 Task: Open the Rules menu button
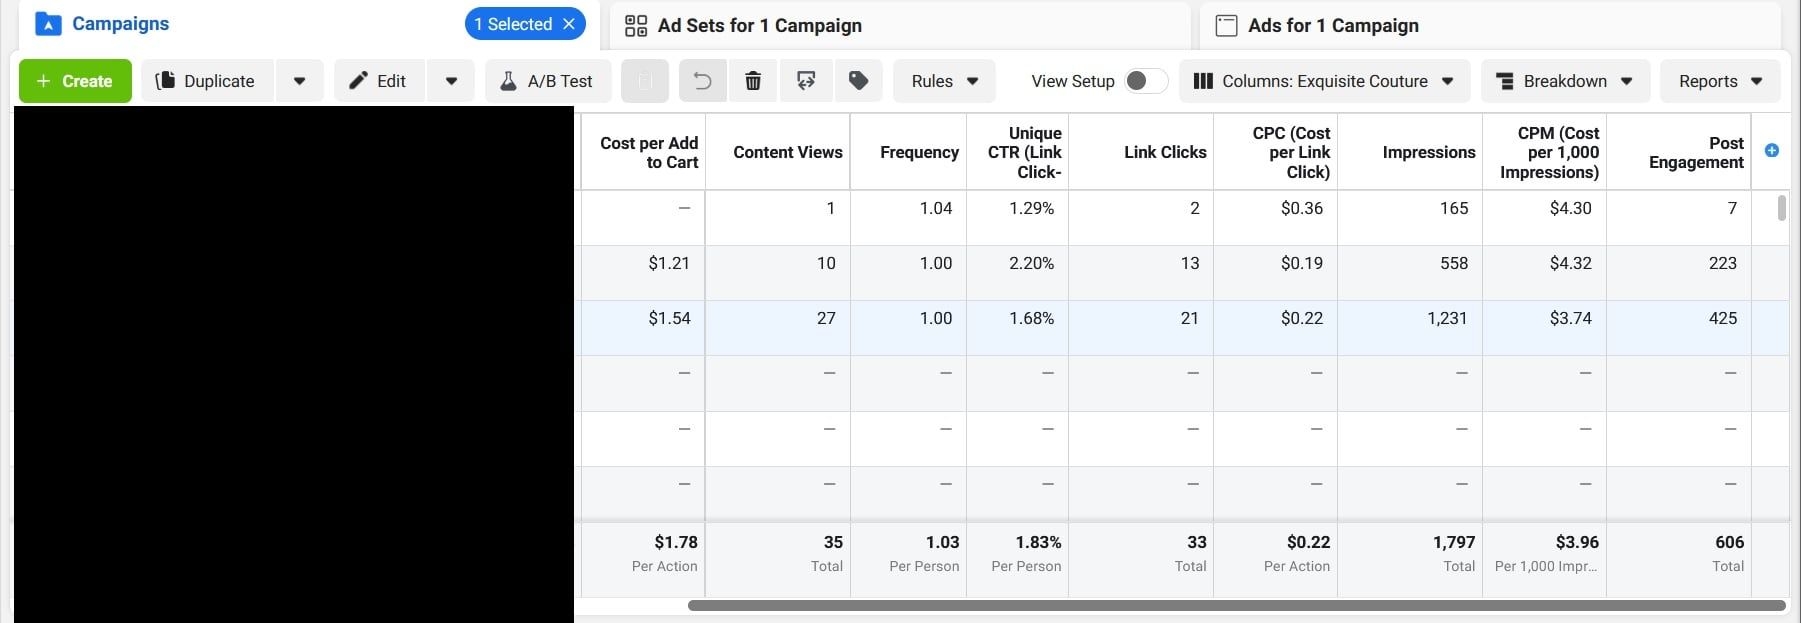coord(944,81)
